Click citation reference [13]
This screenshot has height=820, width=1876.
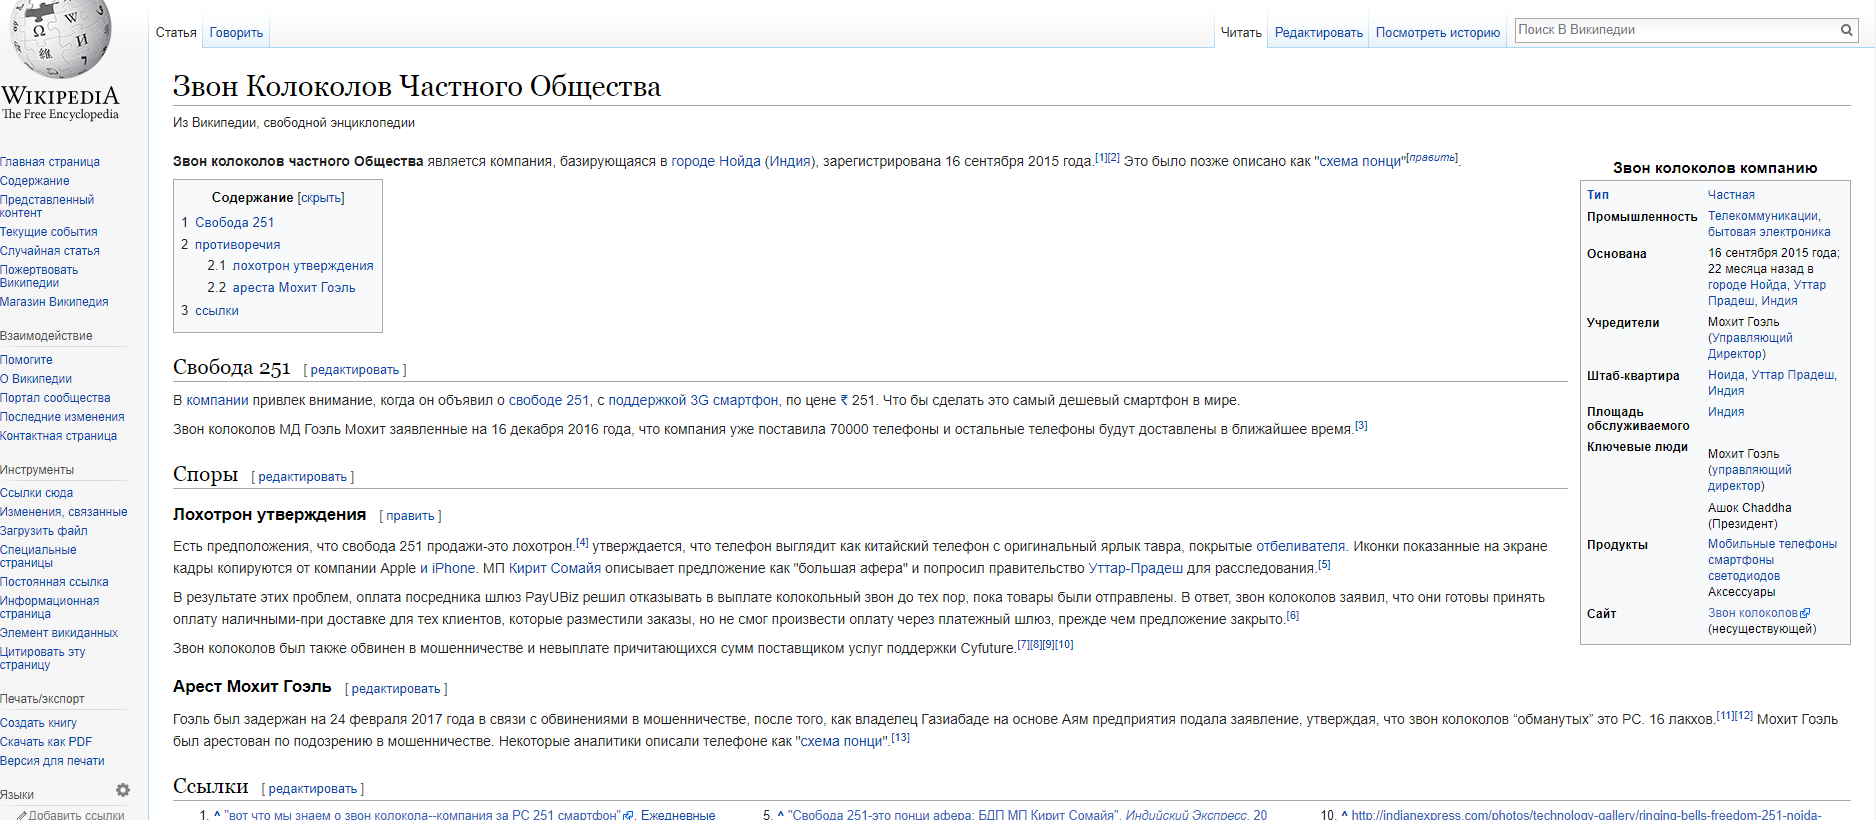pyautogui.click(x=900, y=738)
